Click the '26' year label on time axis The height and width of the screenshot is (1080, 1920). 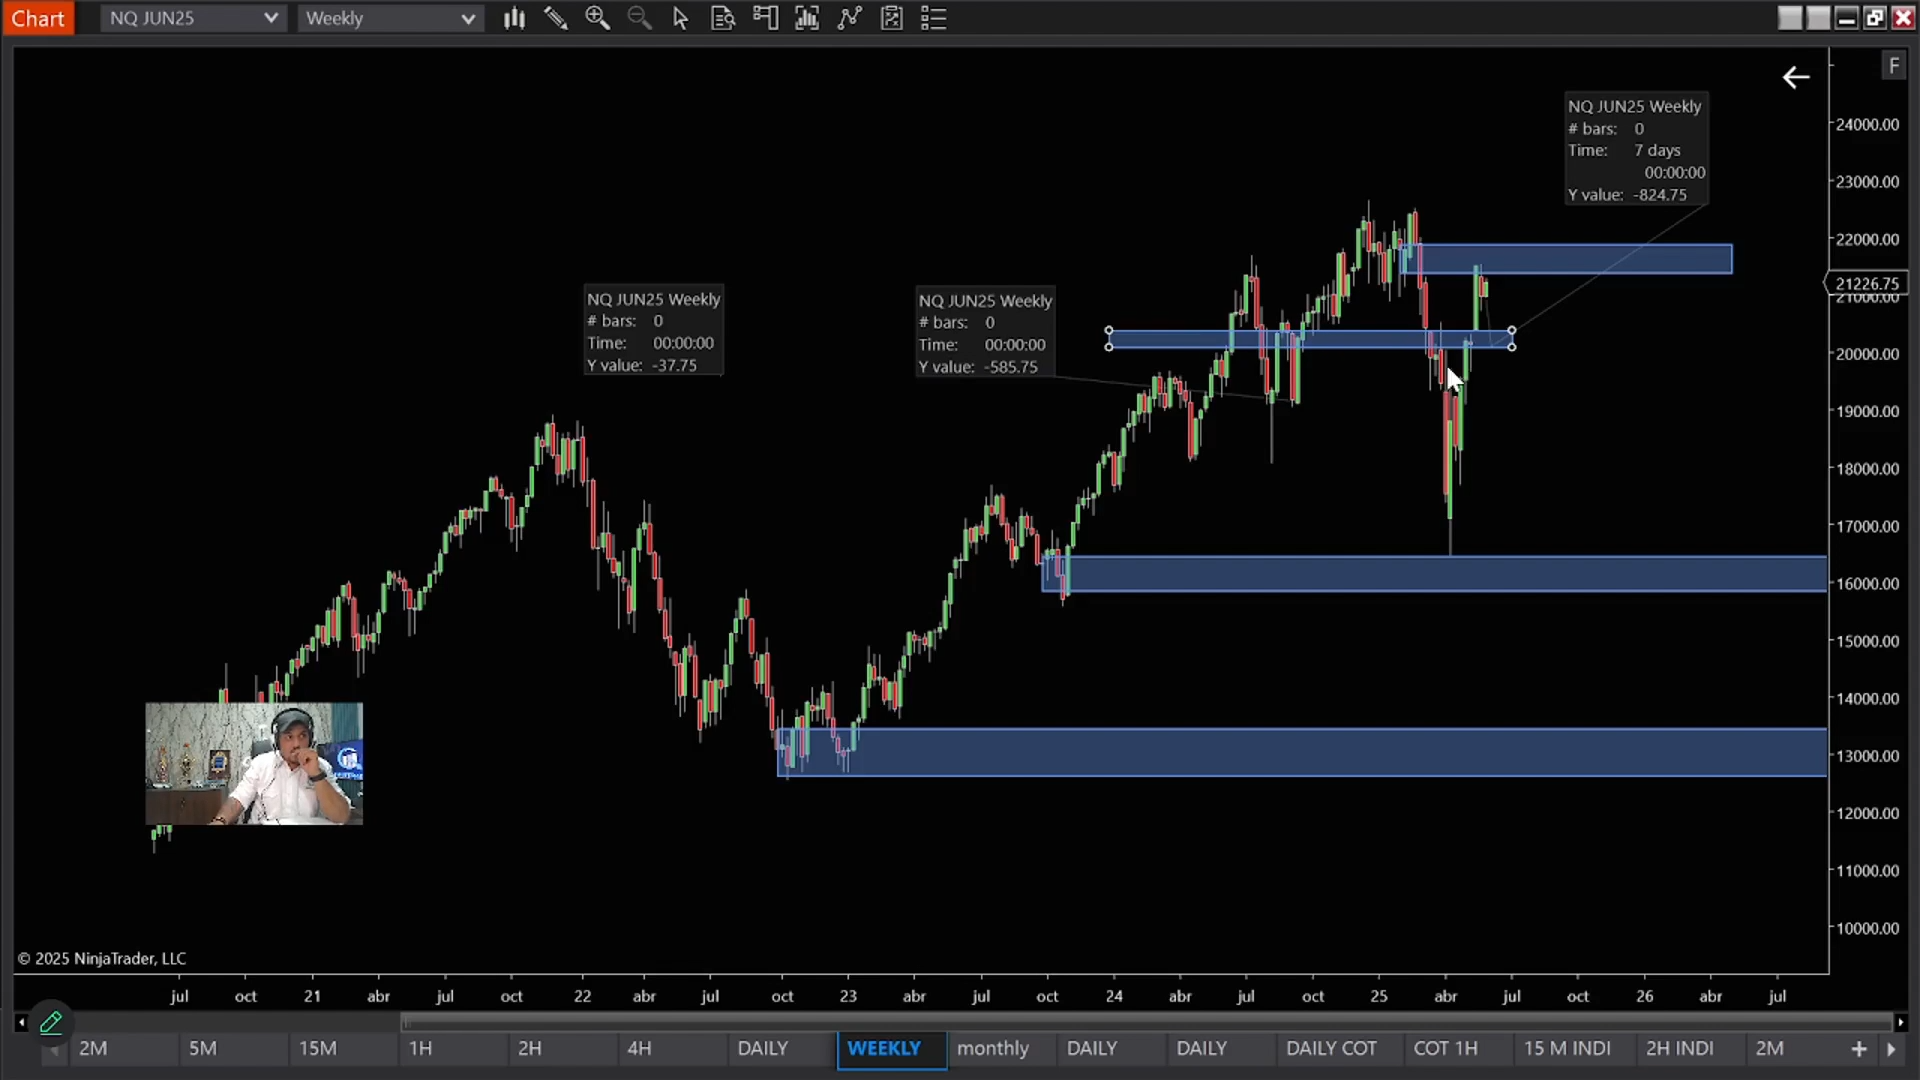pyautogui.click(x=1645, y=996)
